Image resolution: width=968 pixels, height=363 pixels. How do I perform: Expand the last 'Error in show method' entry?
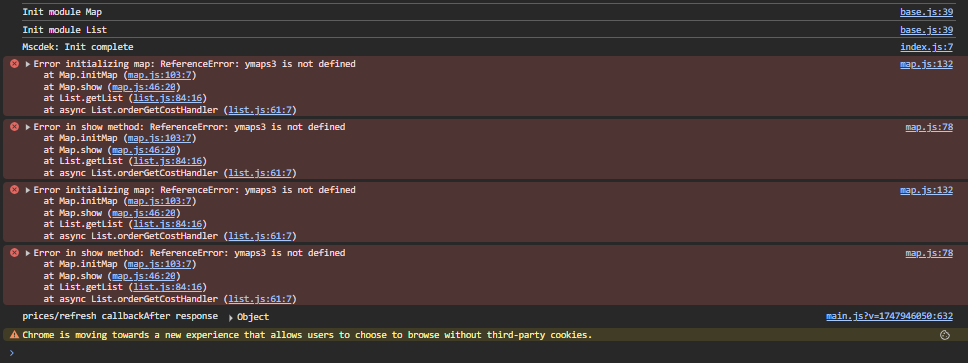tap(28, 253)
